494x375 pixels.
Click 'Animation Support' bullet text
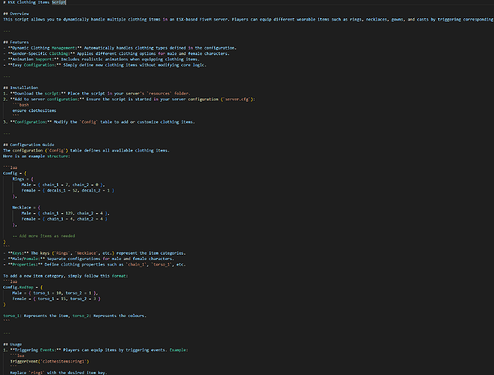click(x=33, y=59)
